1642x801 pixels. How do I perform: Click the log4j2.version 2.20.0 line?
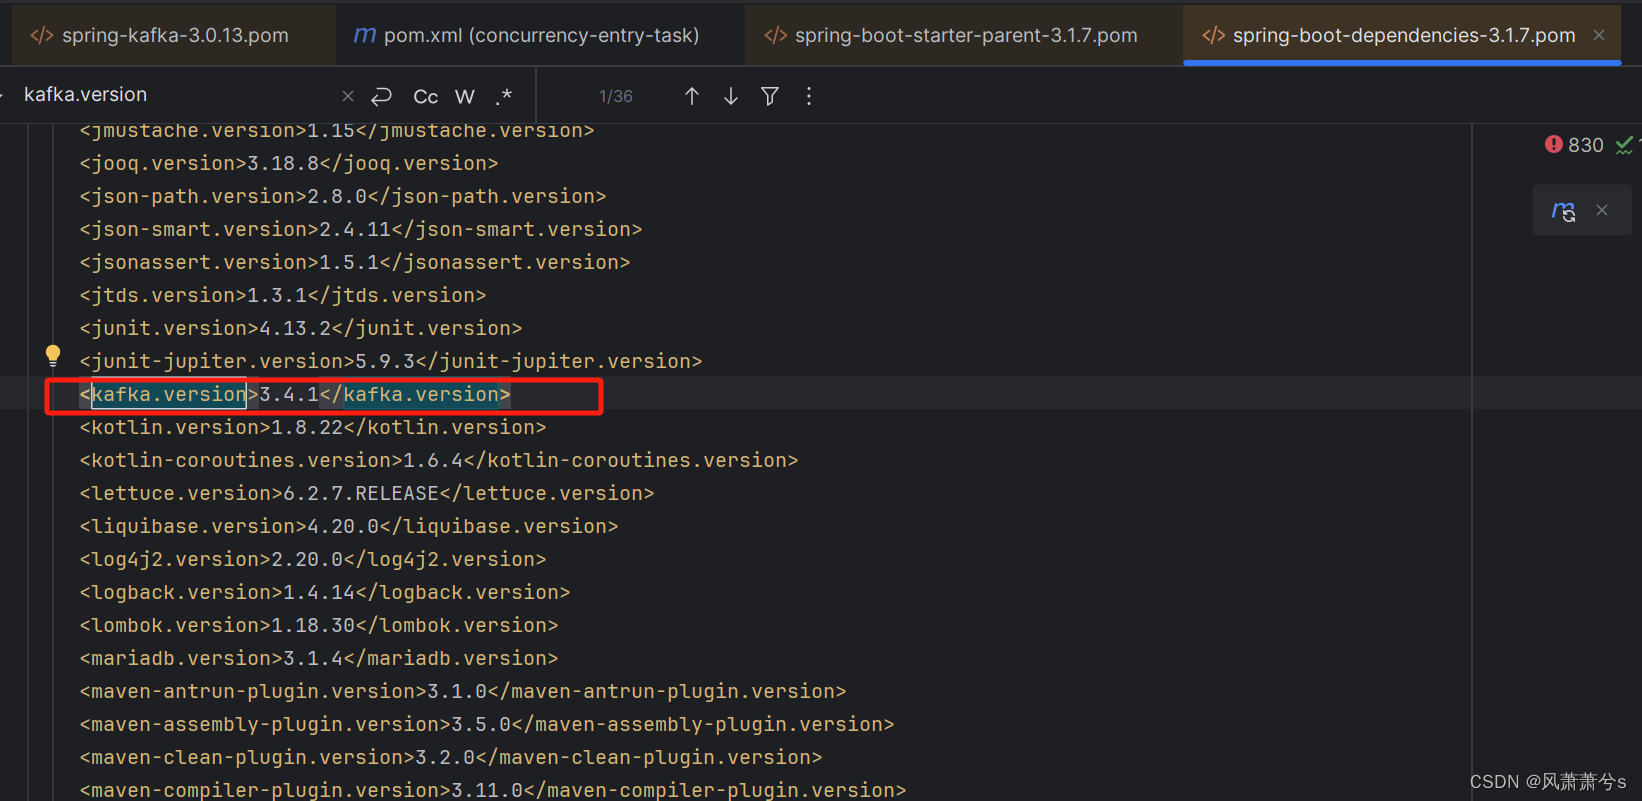(313, 559)
